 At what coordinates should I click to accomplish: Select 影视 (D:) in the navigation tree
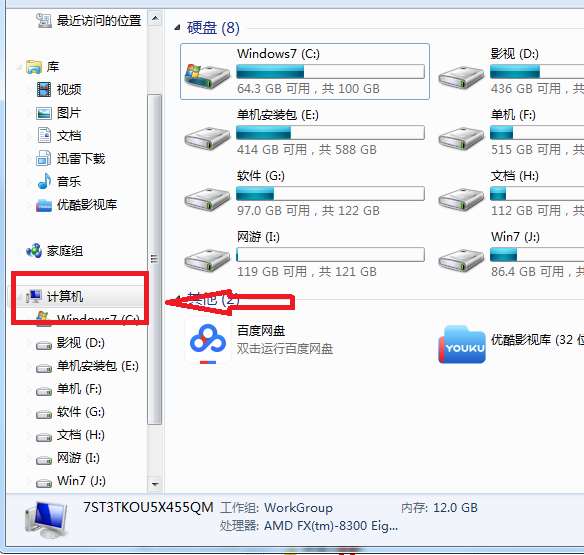[80, 343]
